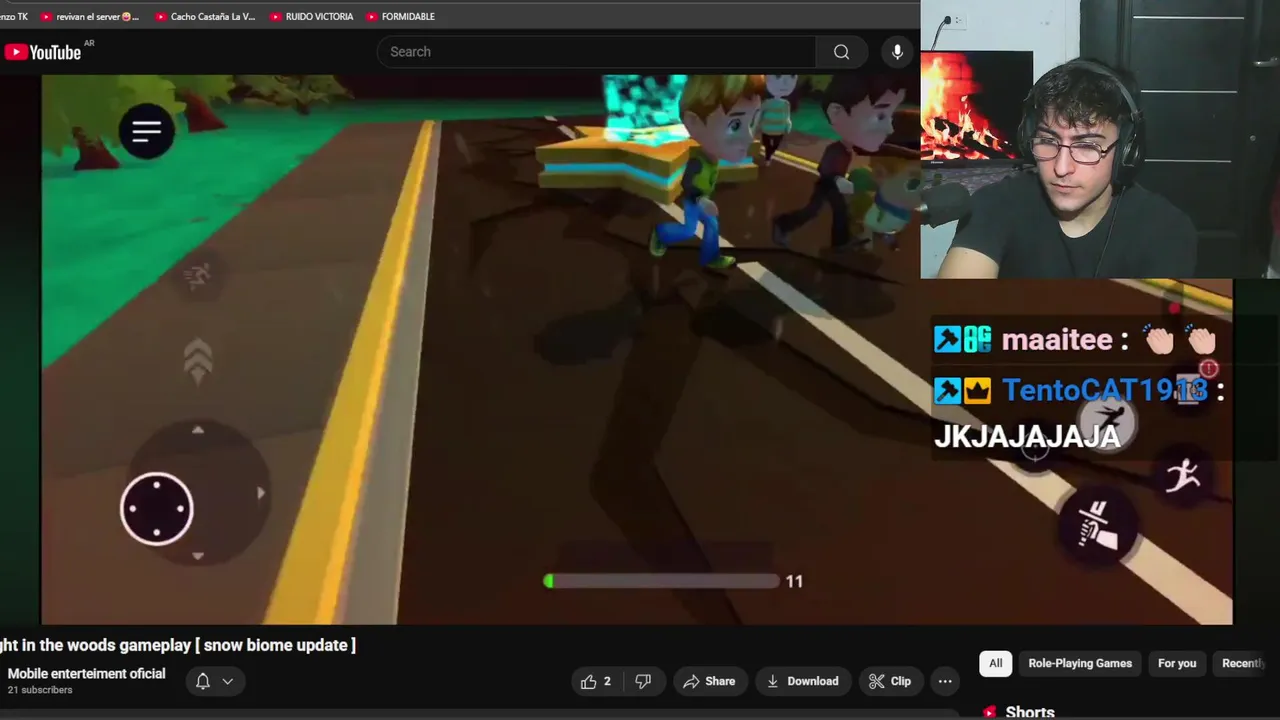This screenshot has width=1280, height=720.
Task: Expand the notification preference chevron
Action: click(228, 681)
